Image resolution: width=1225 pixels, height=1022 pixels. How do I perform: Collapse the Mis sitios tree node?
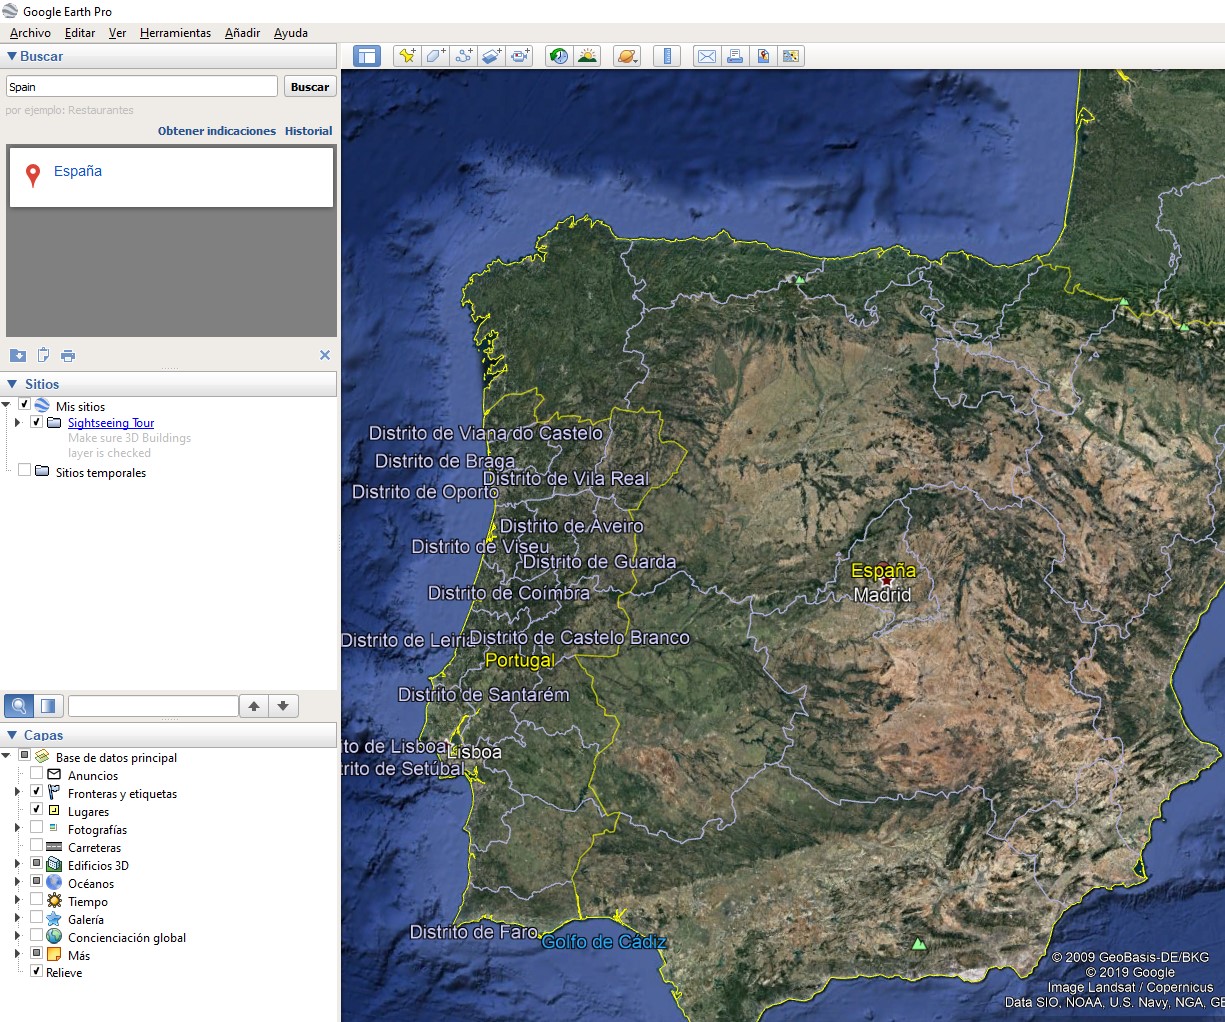(x=6, y=406)
